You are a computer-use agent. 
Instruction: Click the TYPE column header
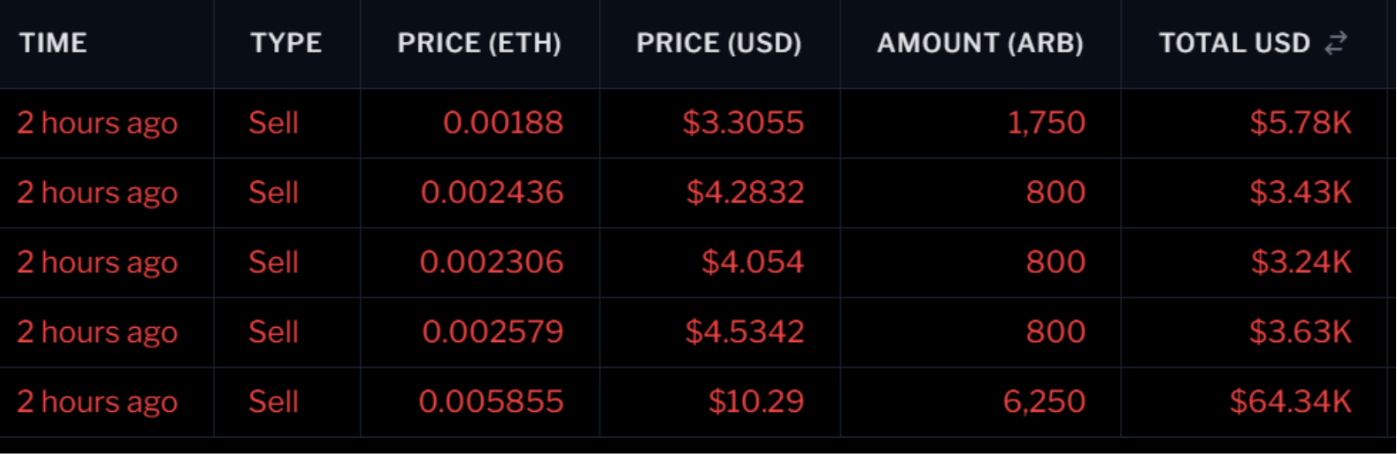[286, 43]
